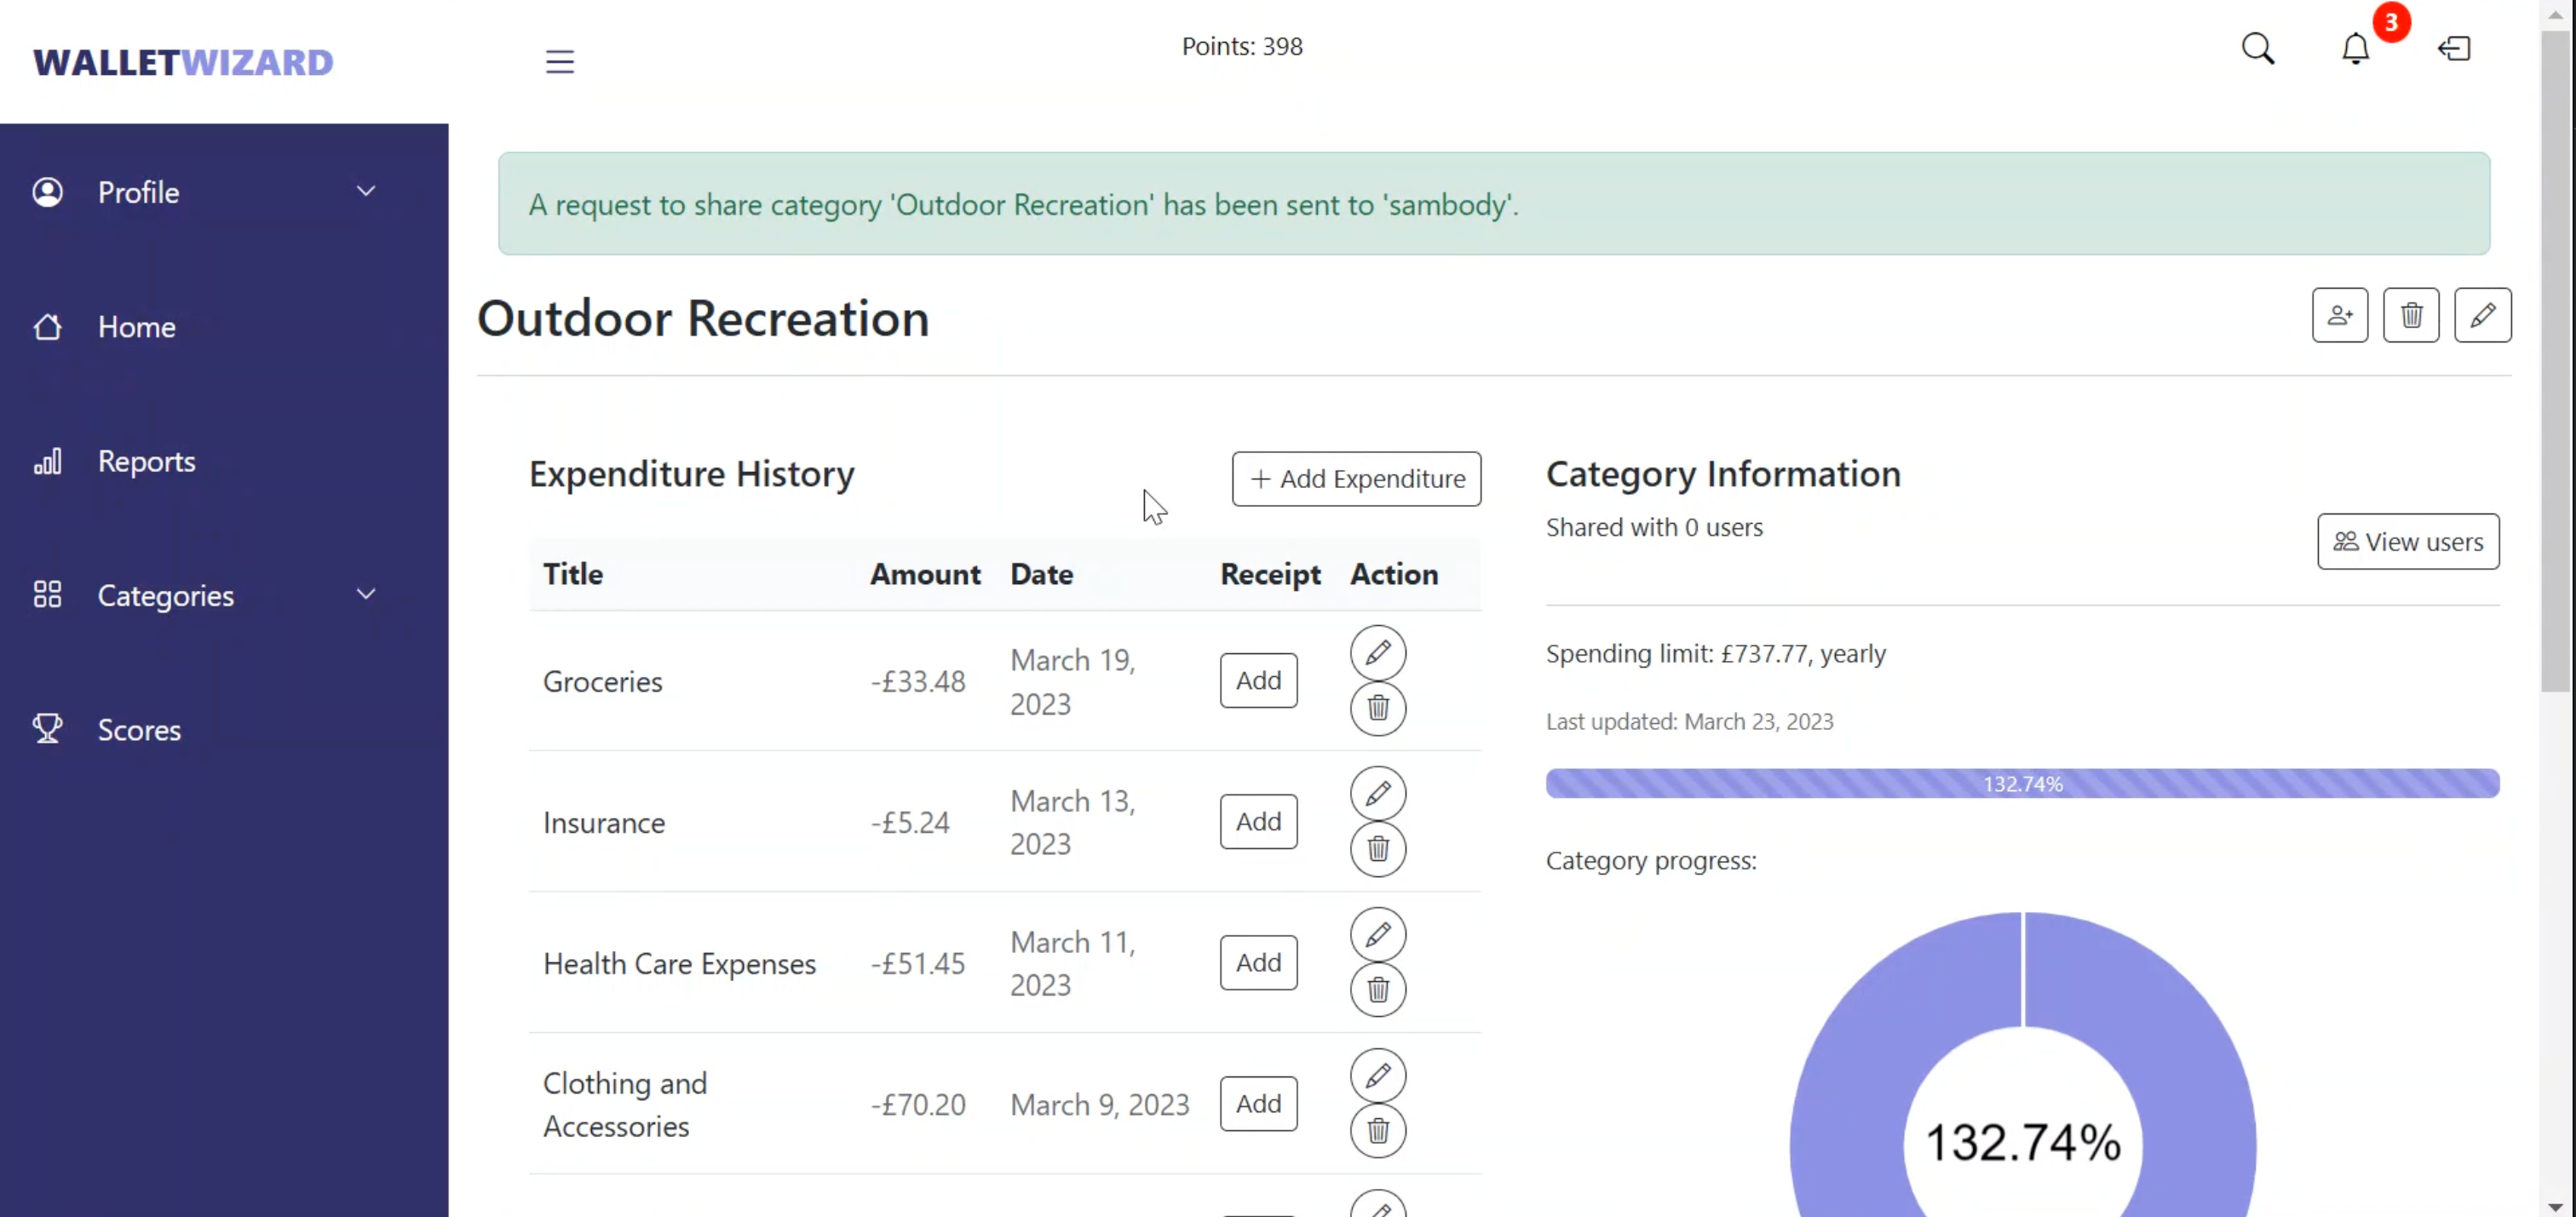Edit category with header pencil icon

[x=2481, y=315]
